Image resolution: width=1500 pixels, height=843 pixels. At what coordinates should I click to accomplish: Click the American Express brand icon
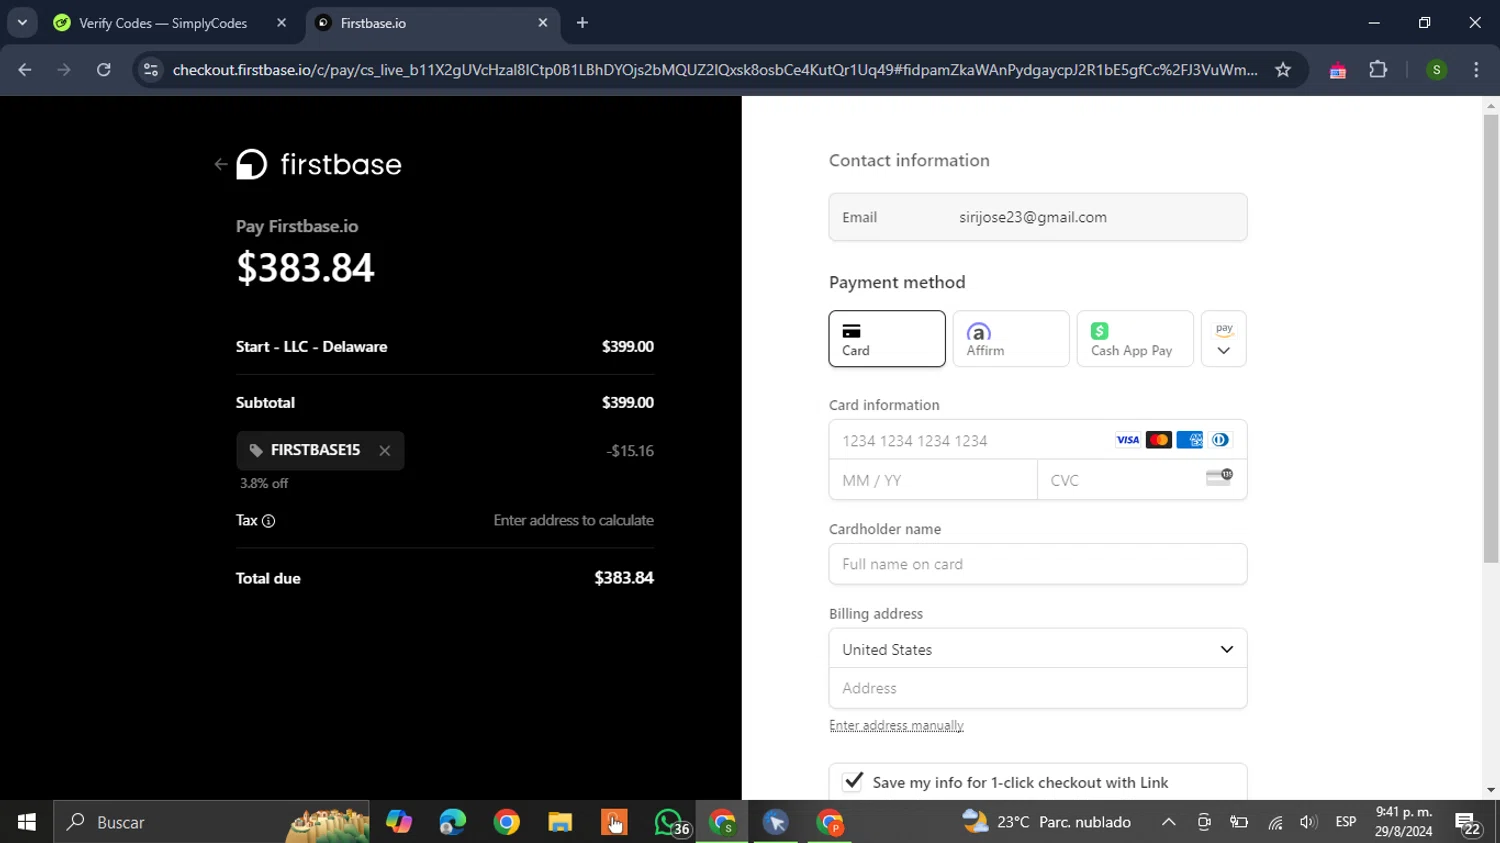point(1190,440)
